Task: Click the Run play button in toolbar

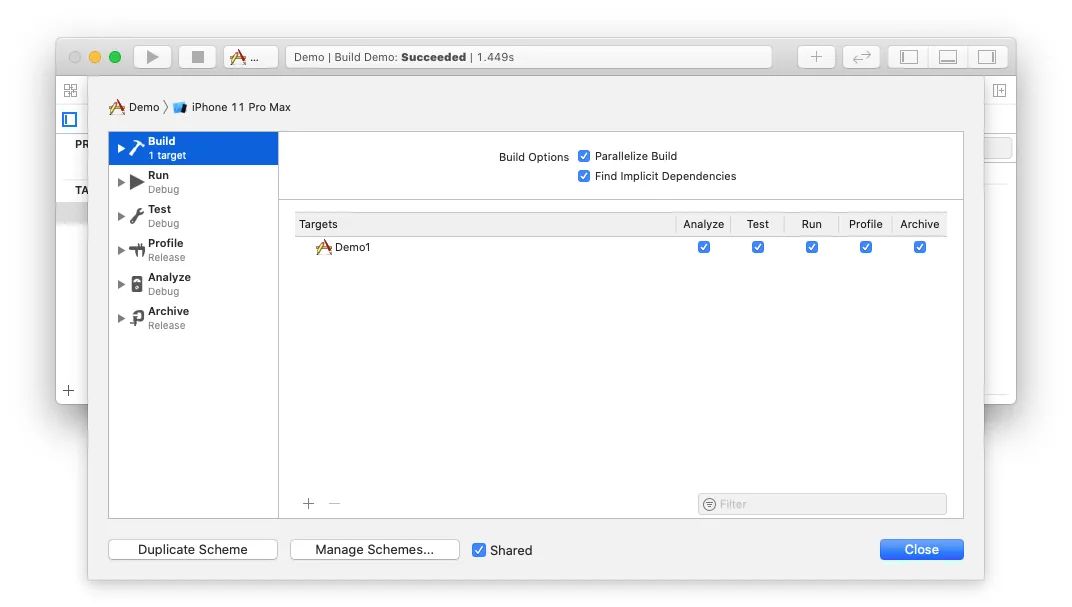Action: pos(152,57)
